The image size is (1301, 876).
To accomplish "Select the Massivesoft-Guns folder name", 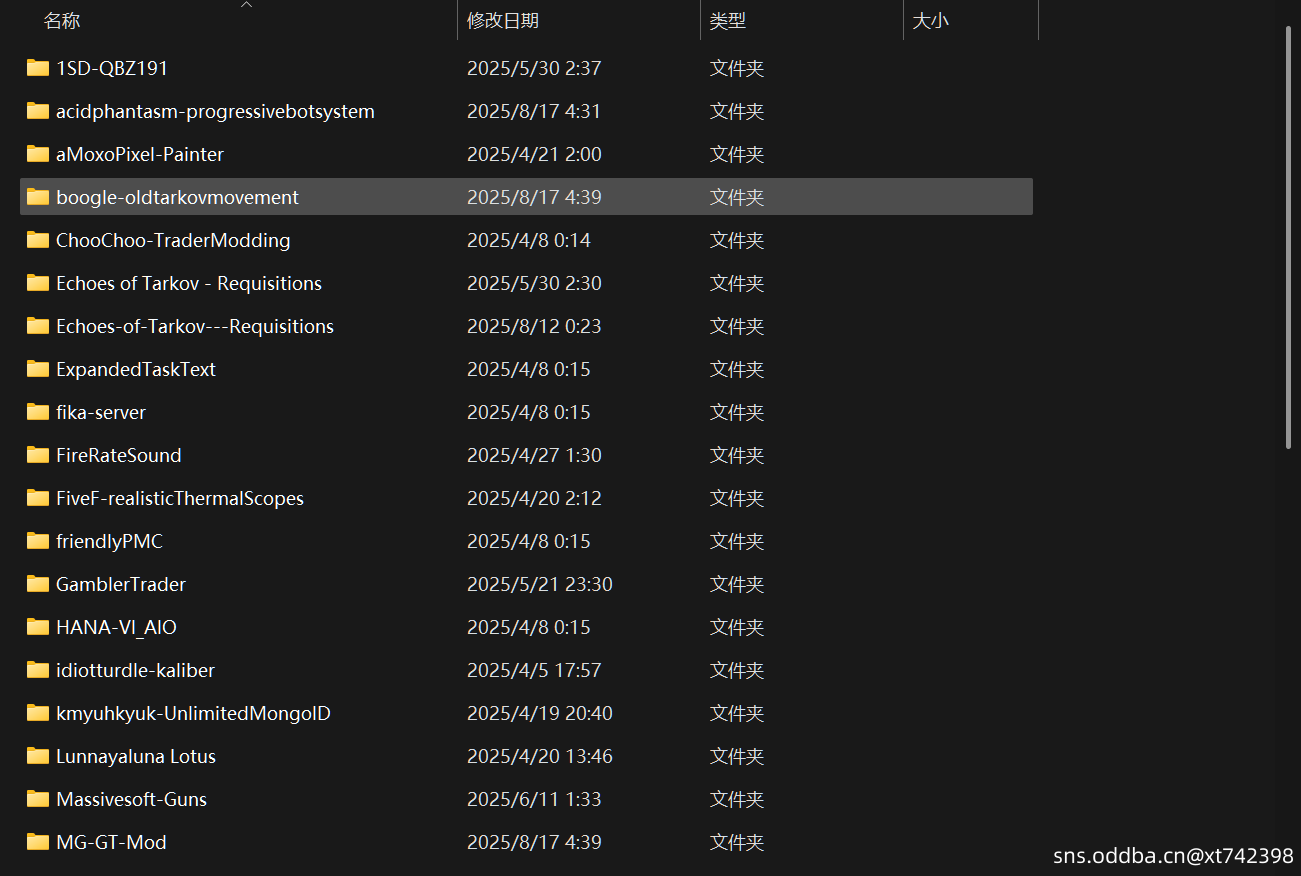I will point(131,799).
